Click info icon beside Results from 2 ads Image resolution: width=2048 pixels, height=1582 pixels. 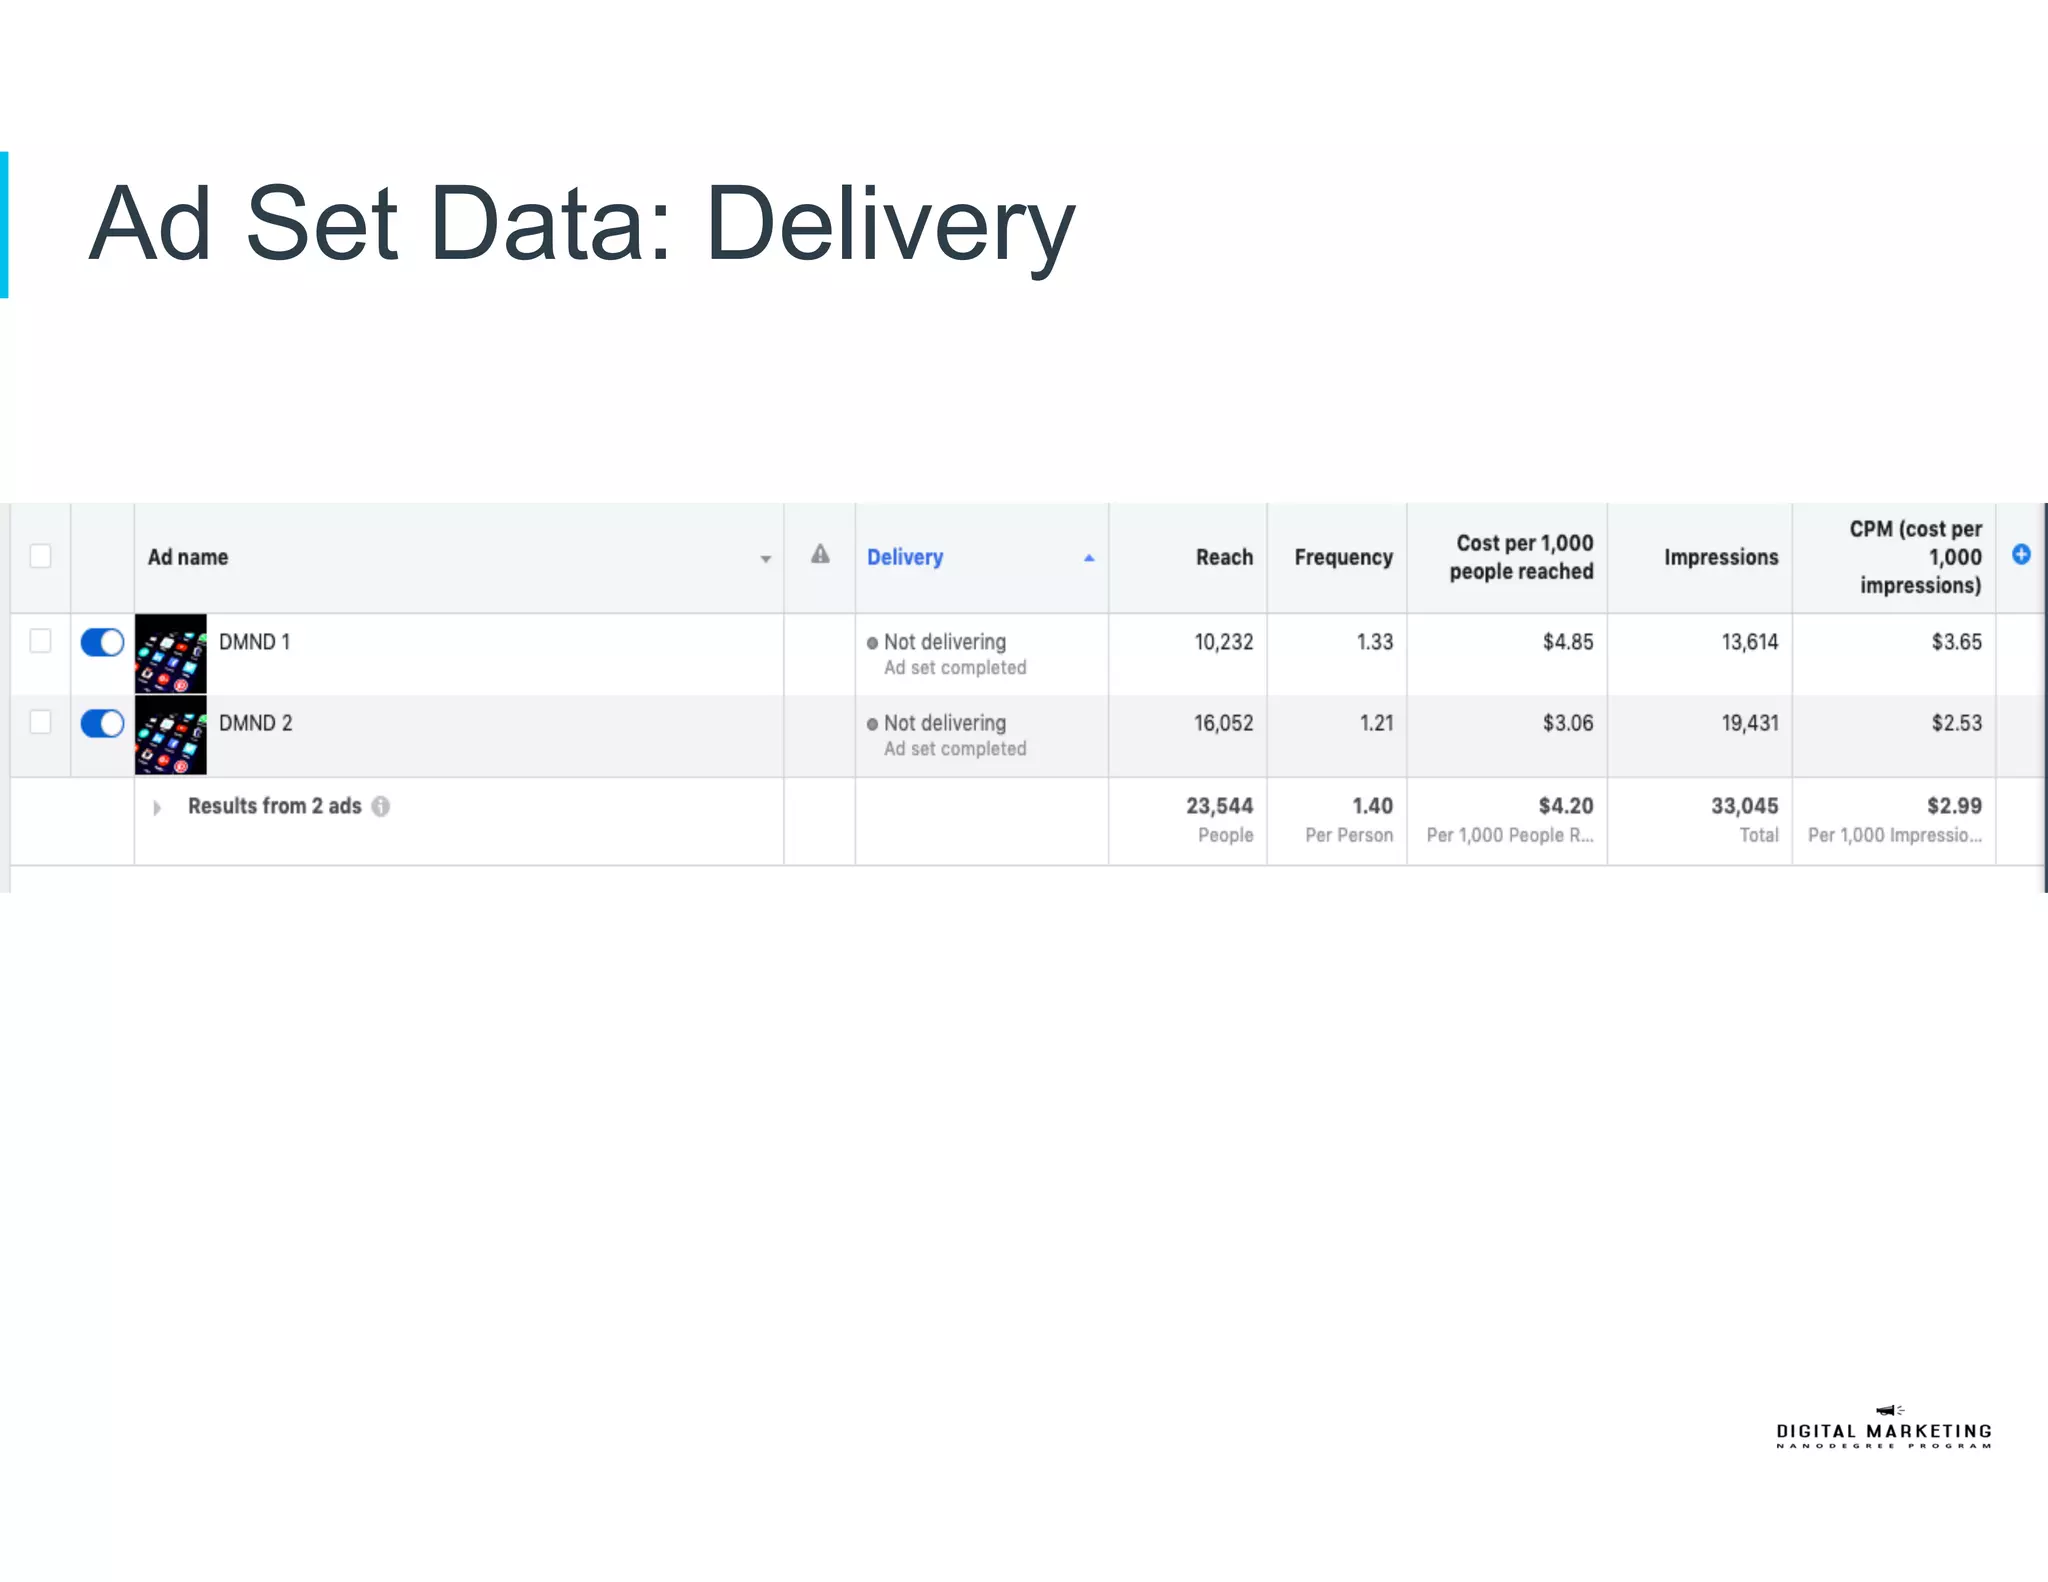pos(381,806)
